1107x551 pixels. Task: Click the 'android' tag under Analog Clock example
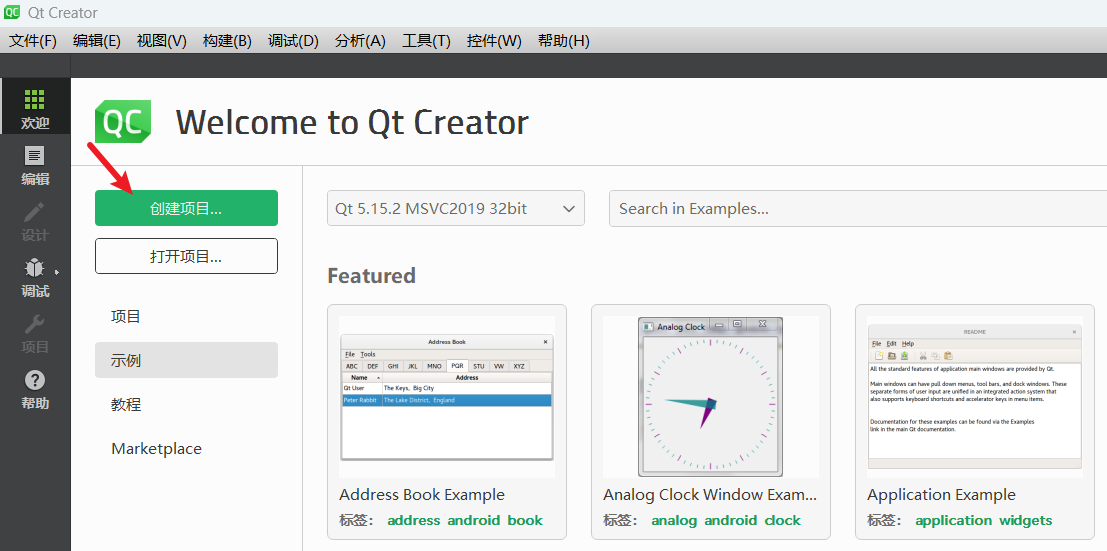pyautogui.click(x=731, y=521)
